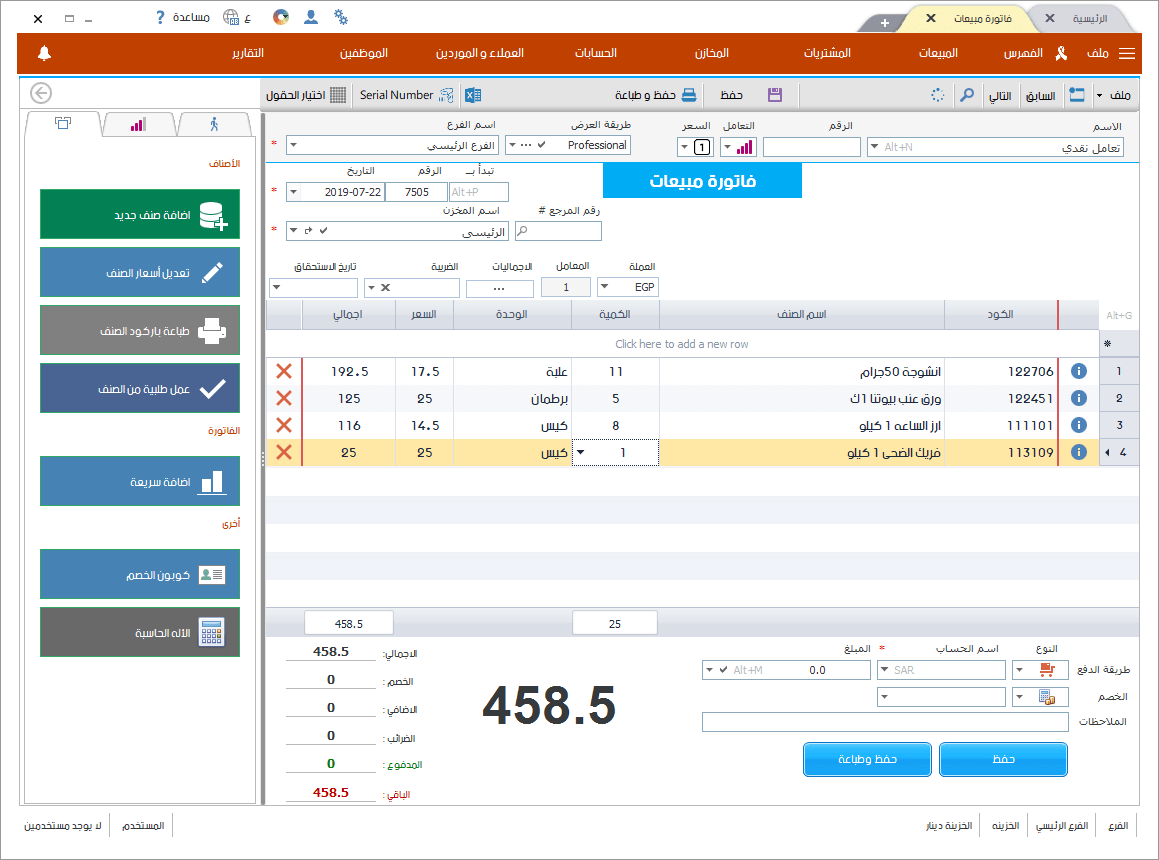Click the bottom حفظ وطباعة blue button
Screen dimensions: 1159x860
pos(867,759)
